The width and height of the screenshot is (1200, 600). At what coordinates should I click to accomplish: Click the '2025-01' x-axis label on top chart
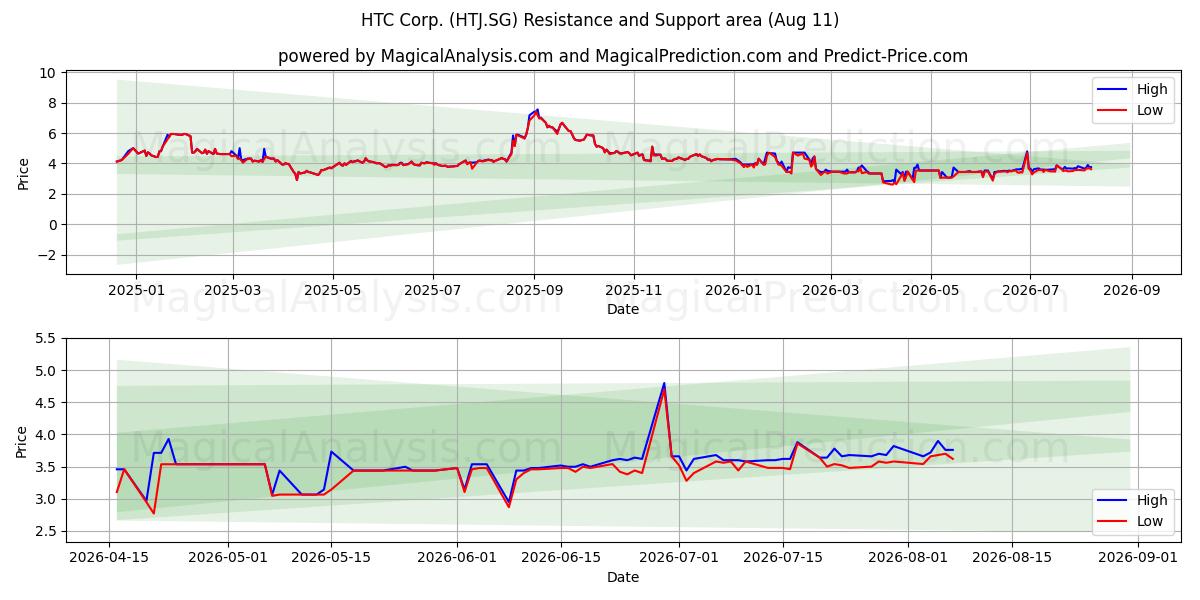click(x=135, y=291)
